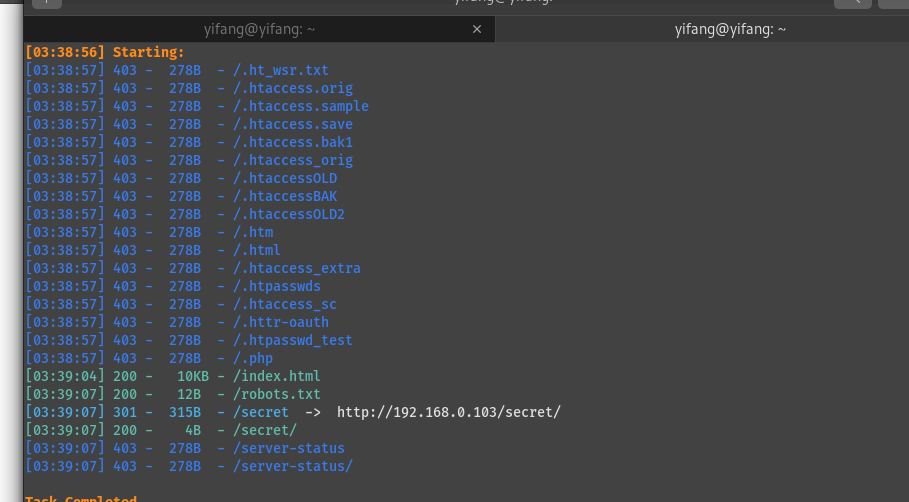This screenshot has width=909, height=502.
Task: Click the /.htaccessOLD path
Action: [285, 178]
